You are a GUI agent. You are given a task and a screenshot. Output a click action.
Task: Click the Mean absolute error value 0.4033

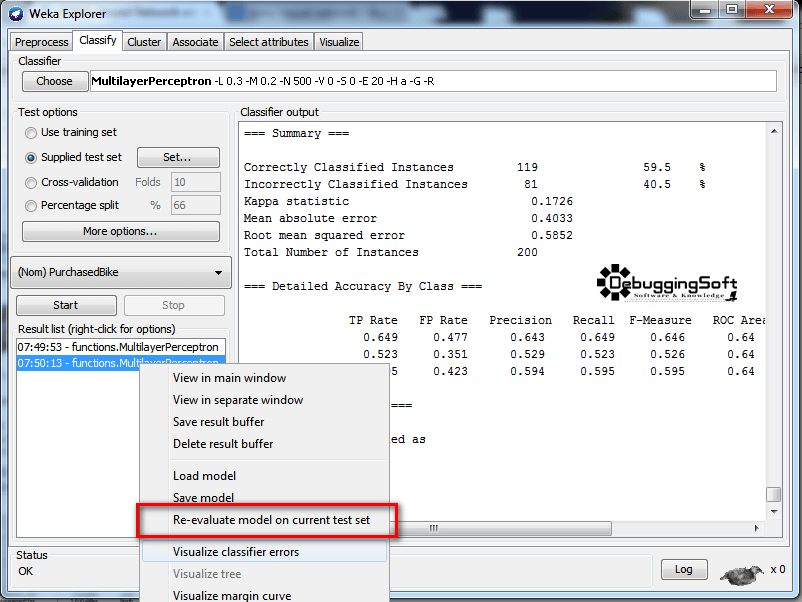pos(552,218)
